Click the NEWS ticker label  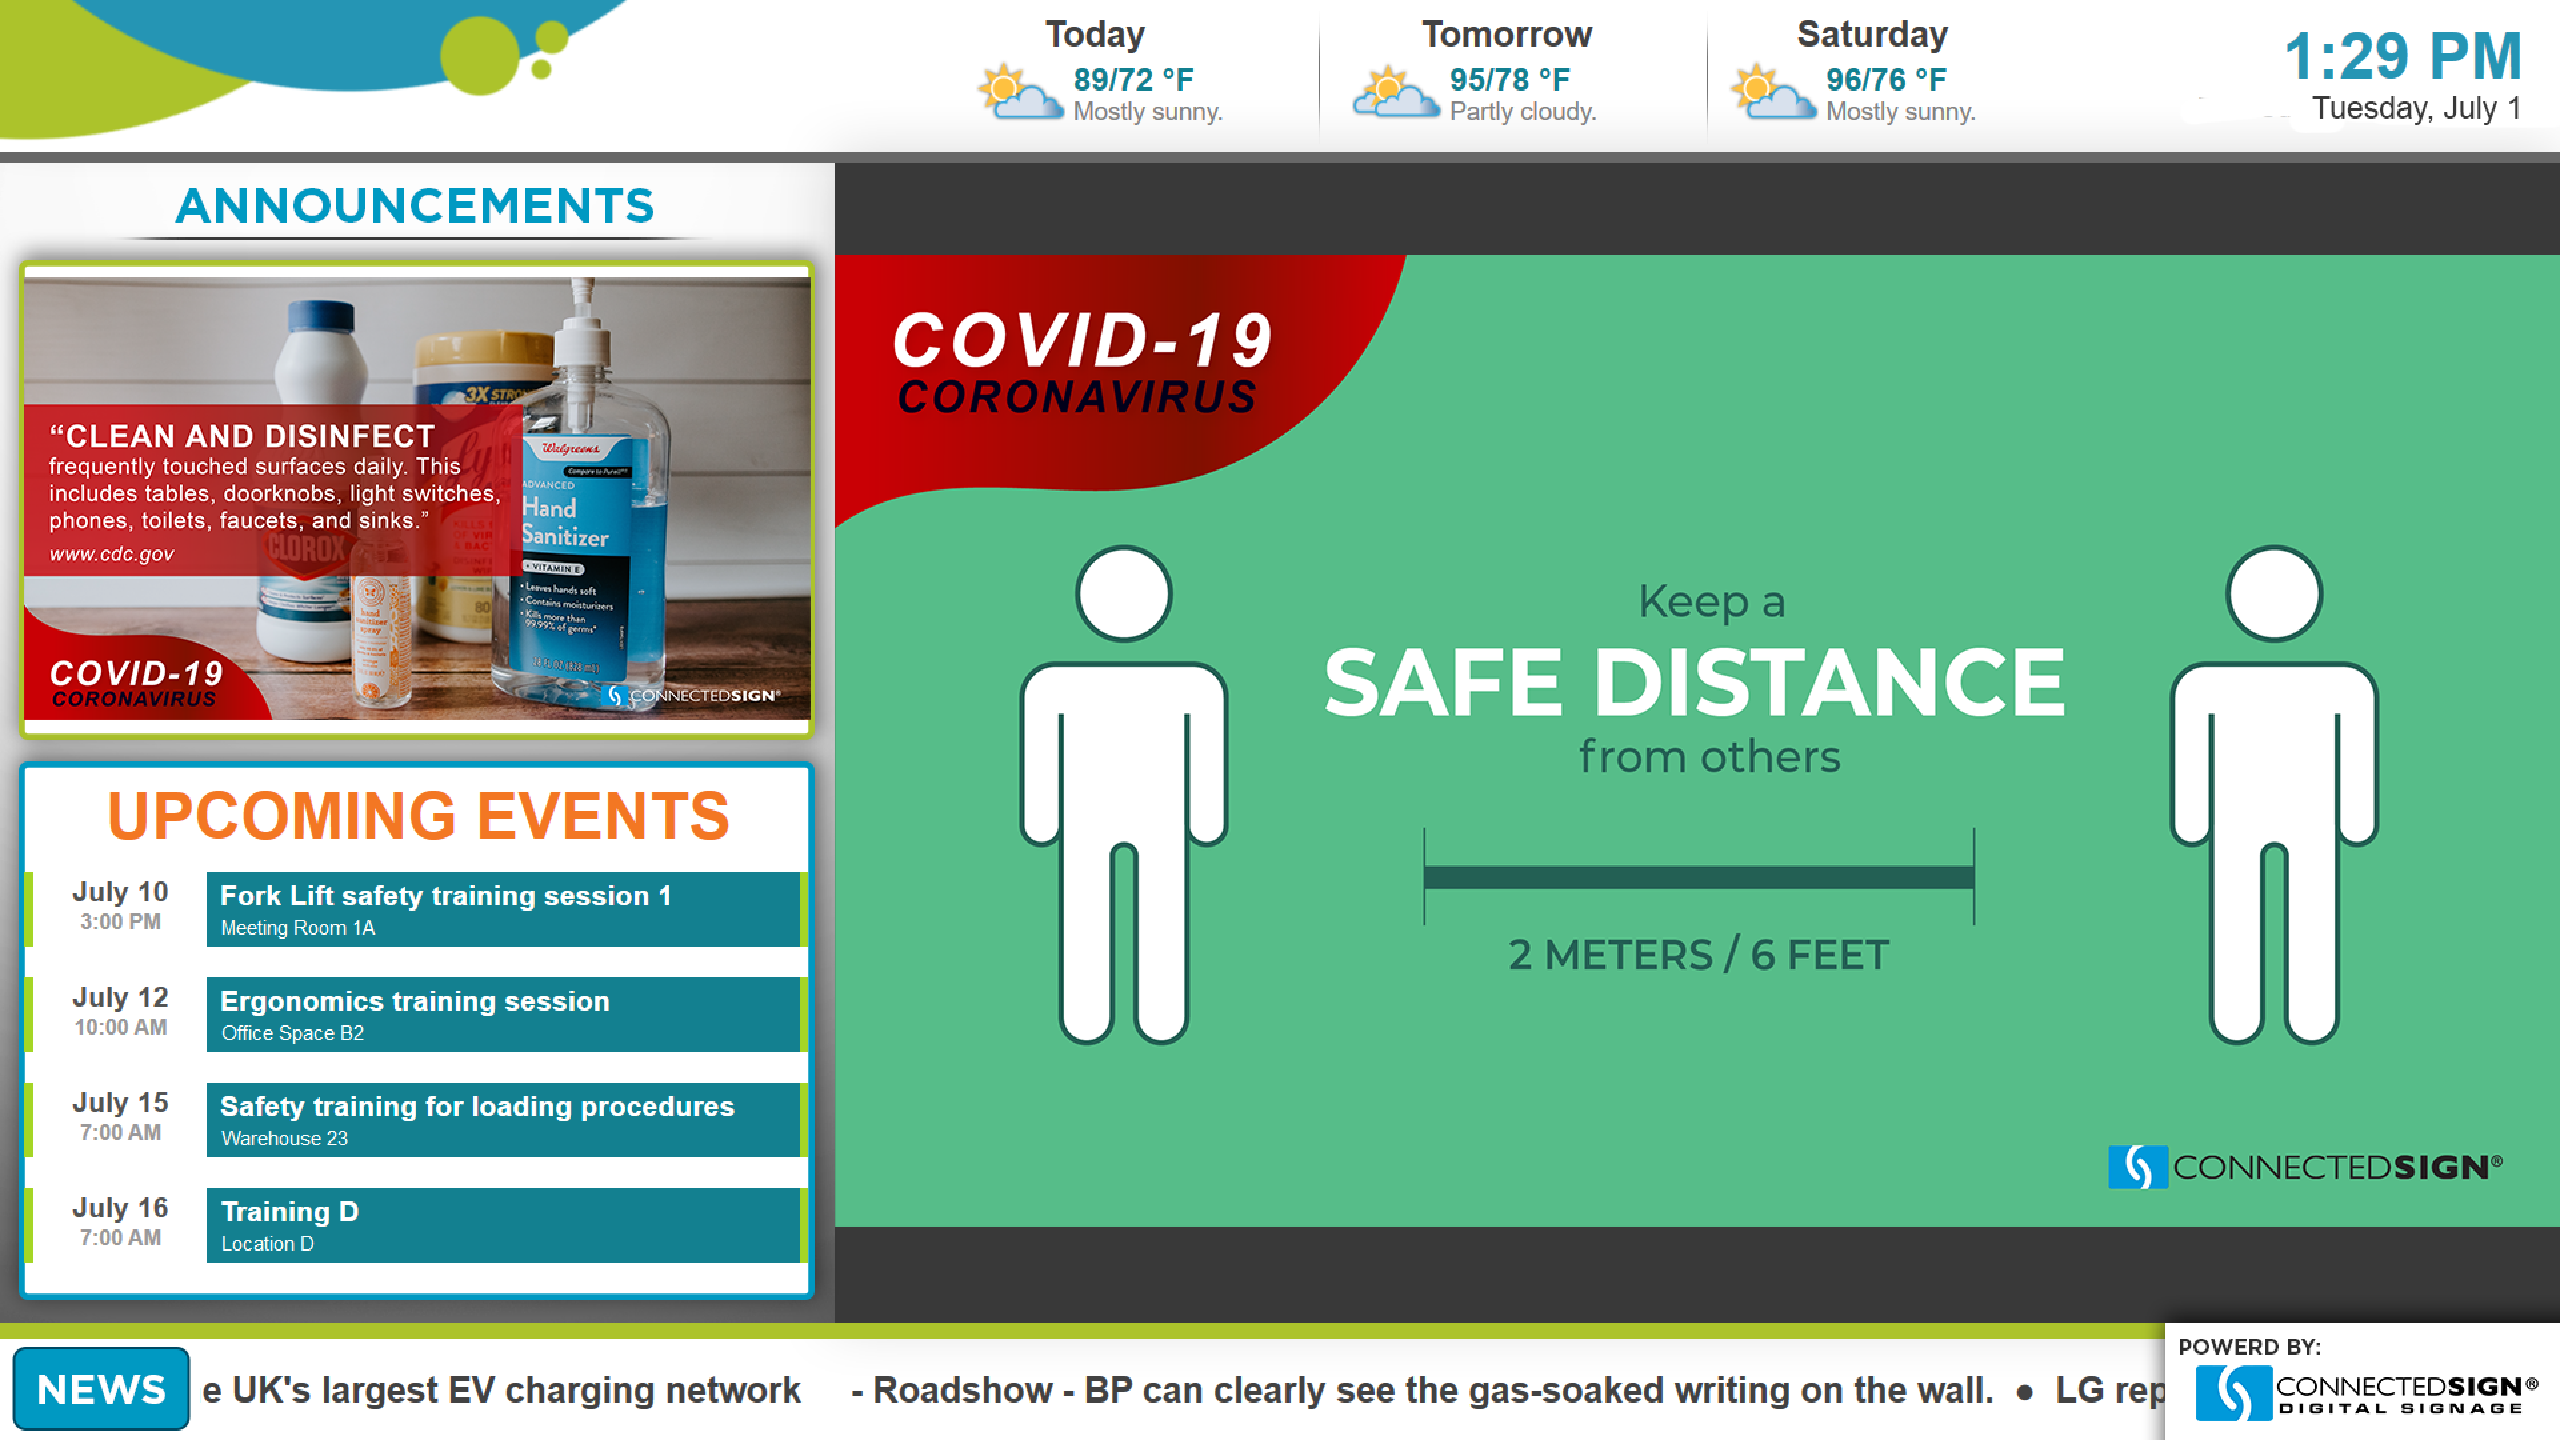(101, 1389)
